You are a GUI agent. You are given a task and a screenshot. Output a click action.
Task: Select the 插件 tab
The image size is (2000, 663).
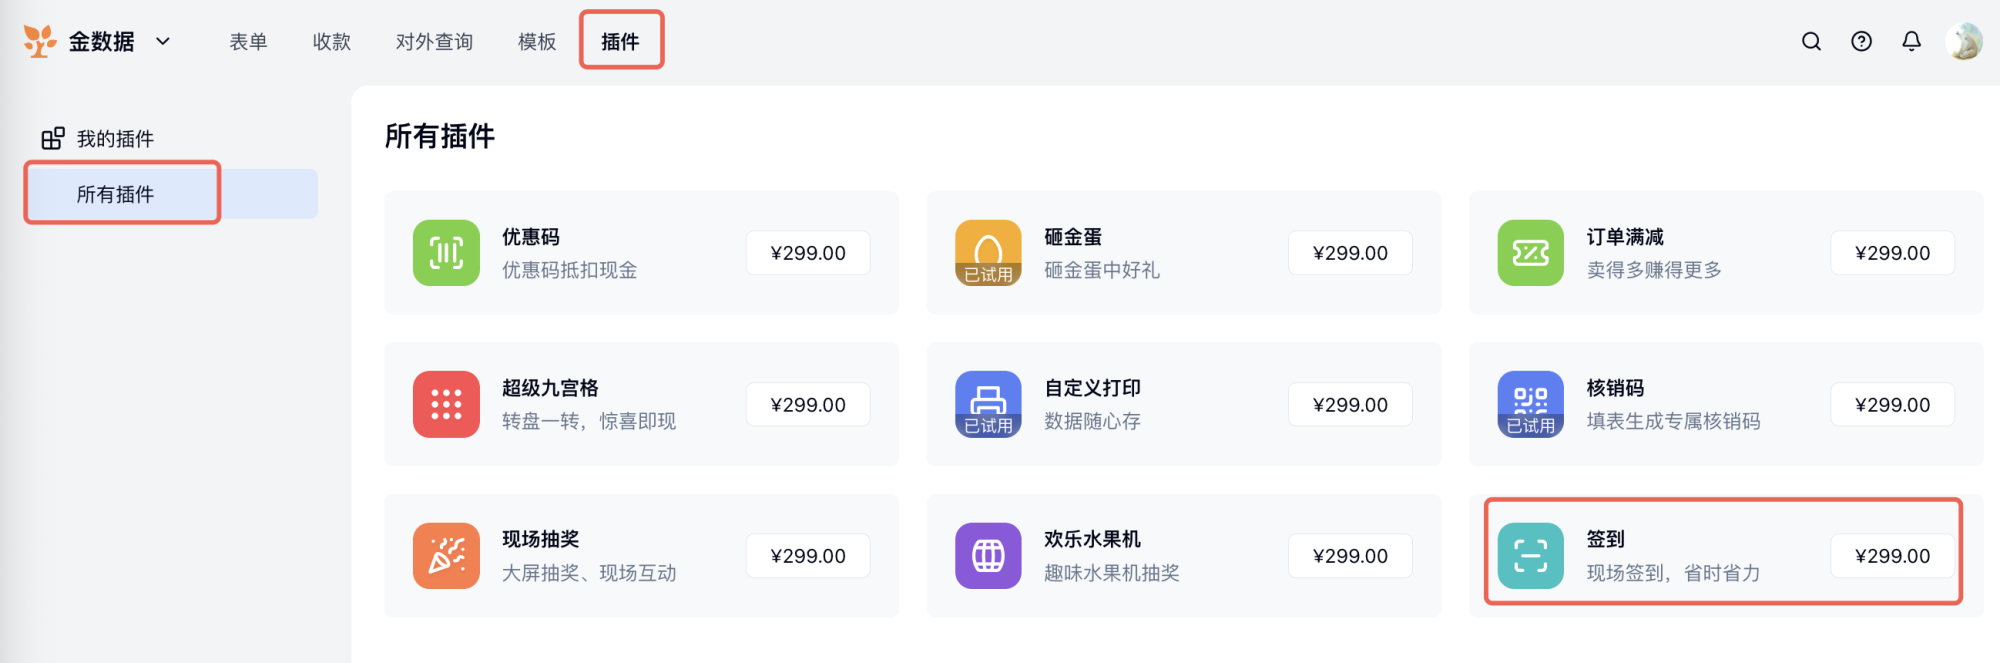tap(620, 41)
